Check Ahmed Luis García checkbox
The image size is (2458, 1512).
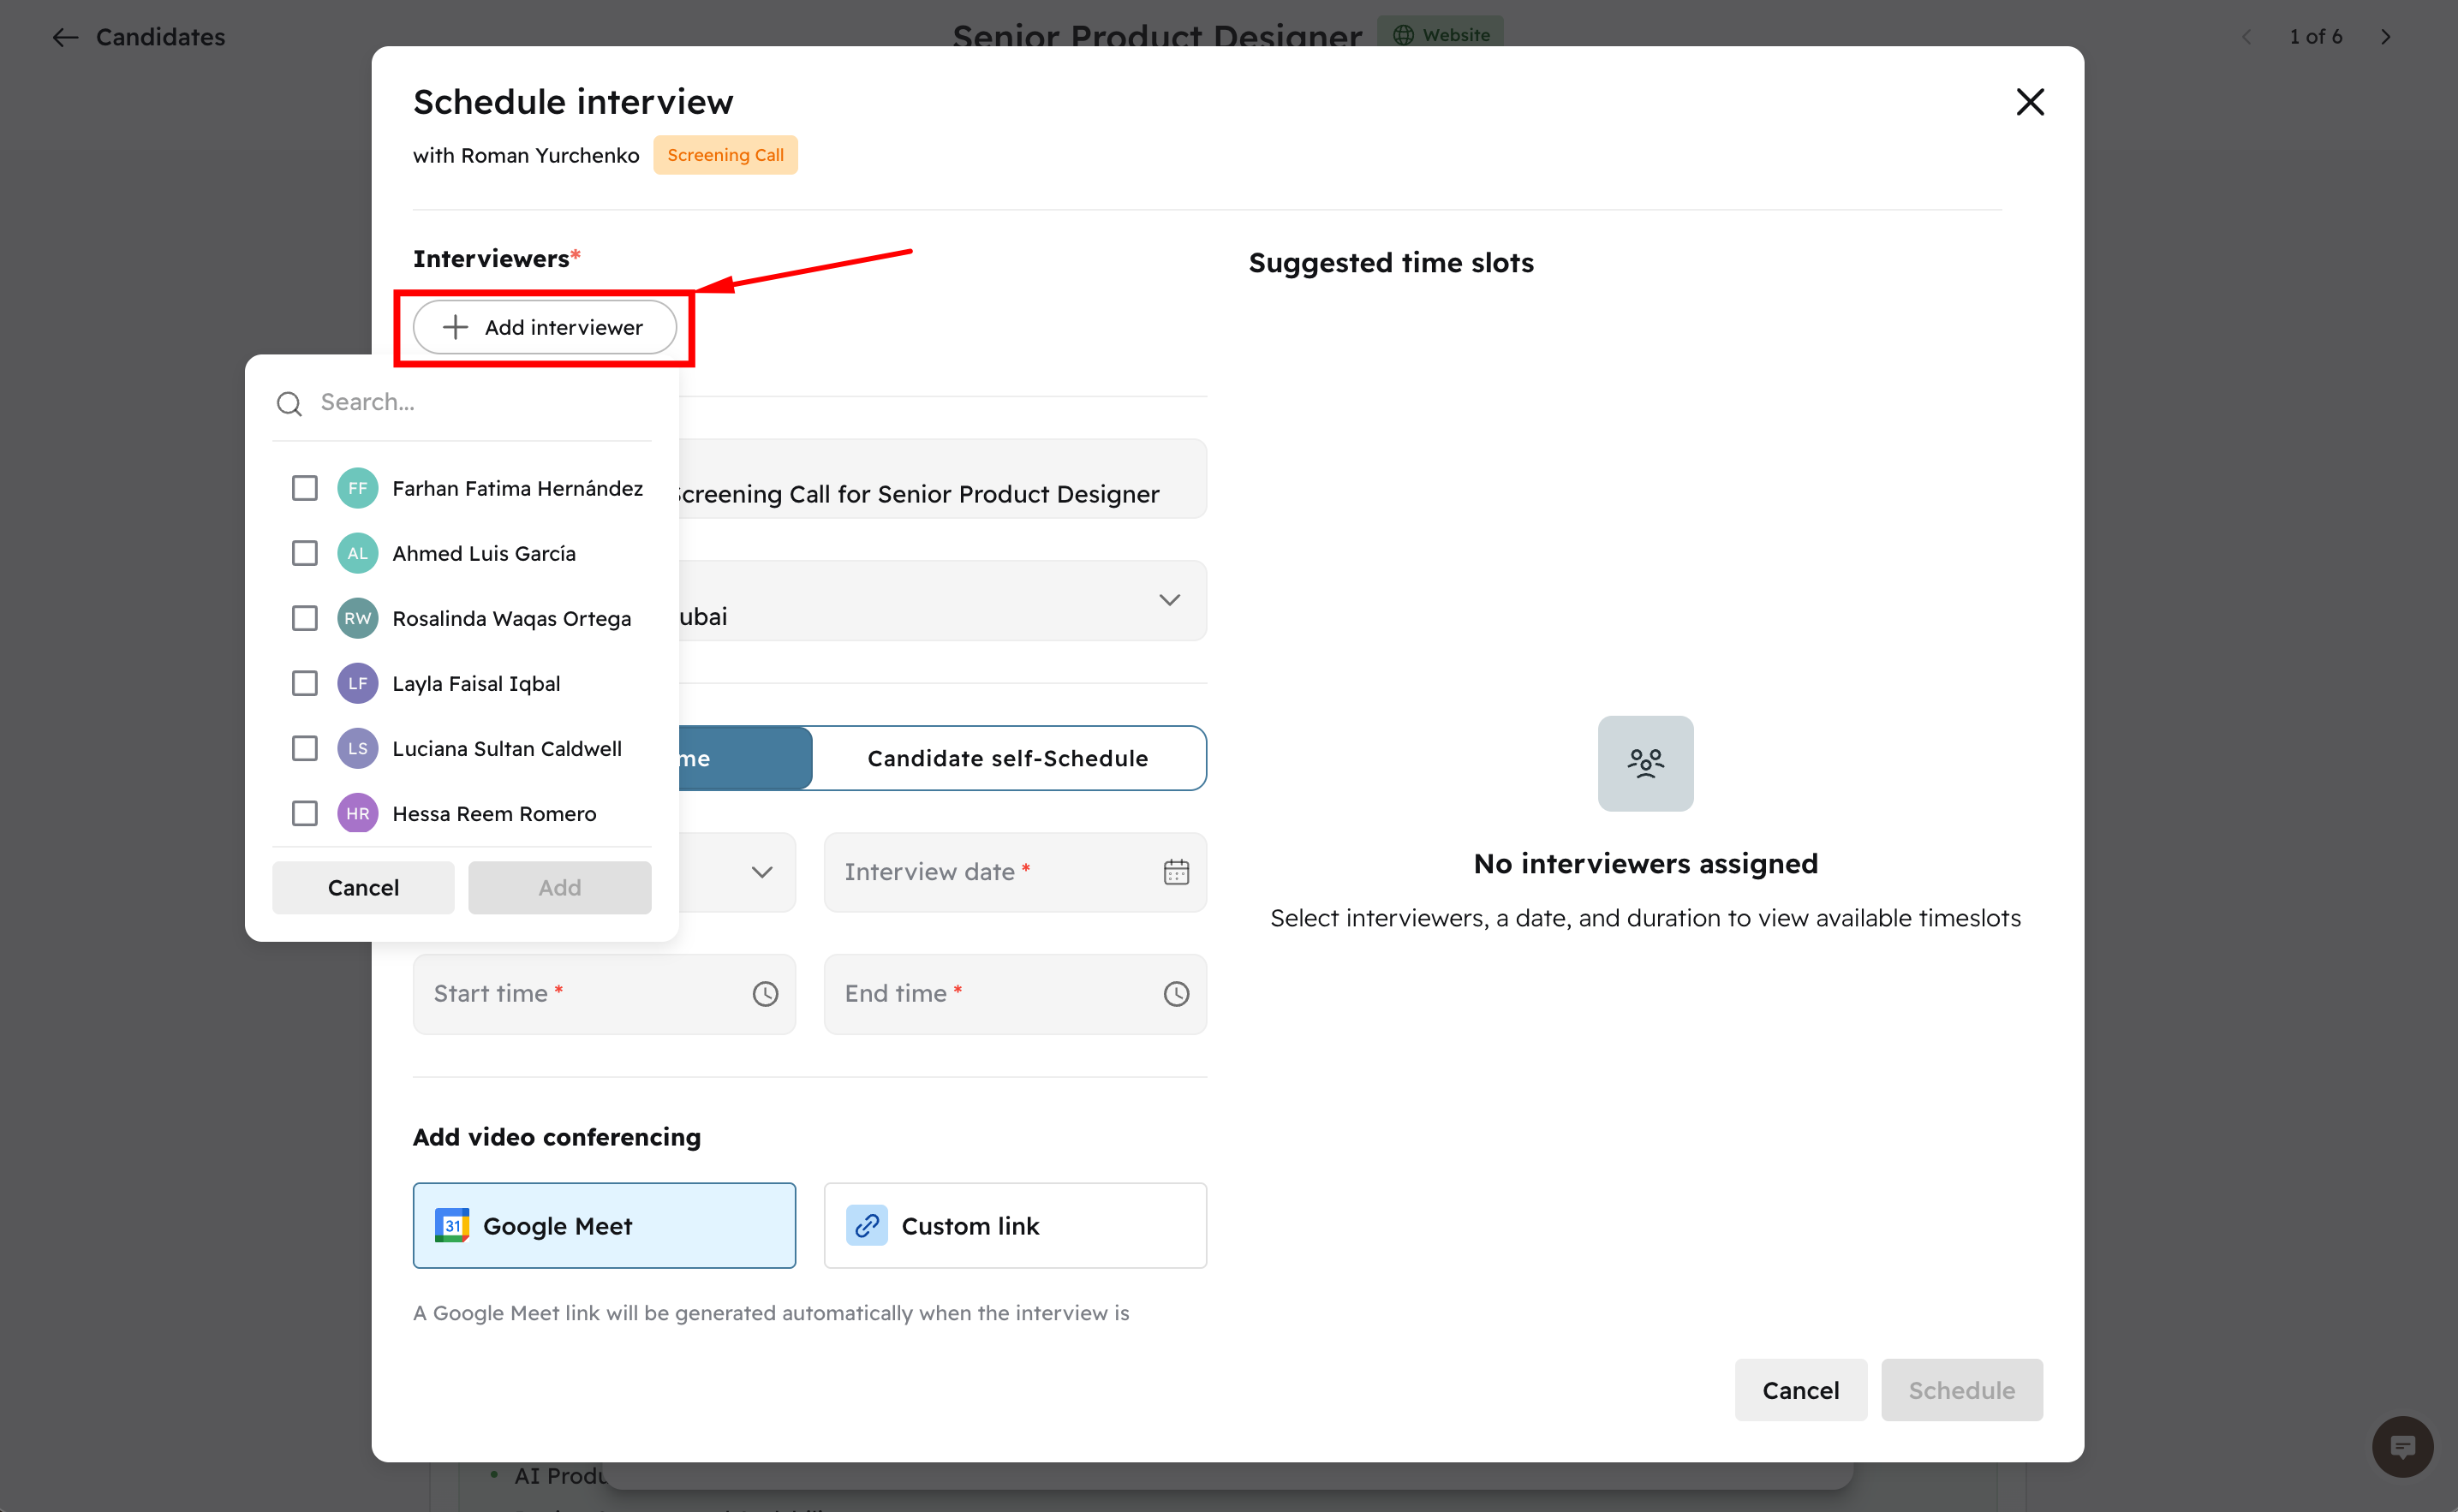pos(304,553)
